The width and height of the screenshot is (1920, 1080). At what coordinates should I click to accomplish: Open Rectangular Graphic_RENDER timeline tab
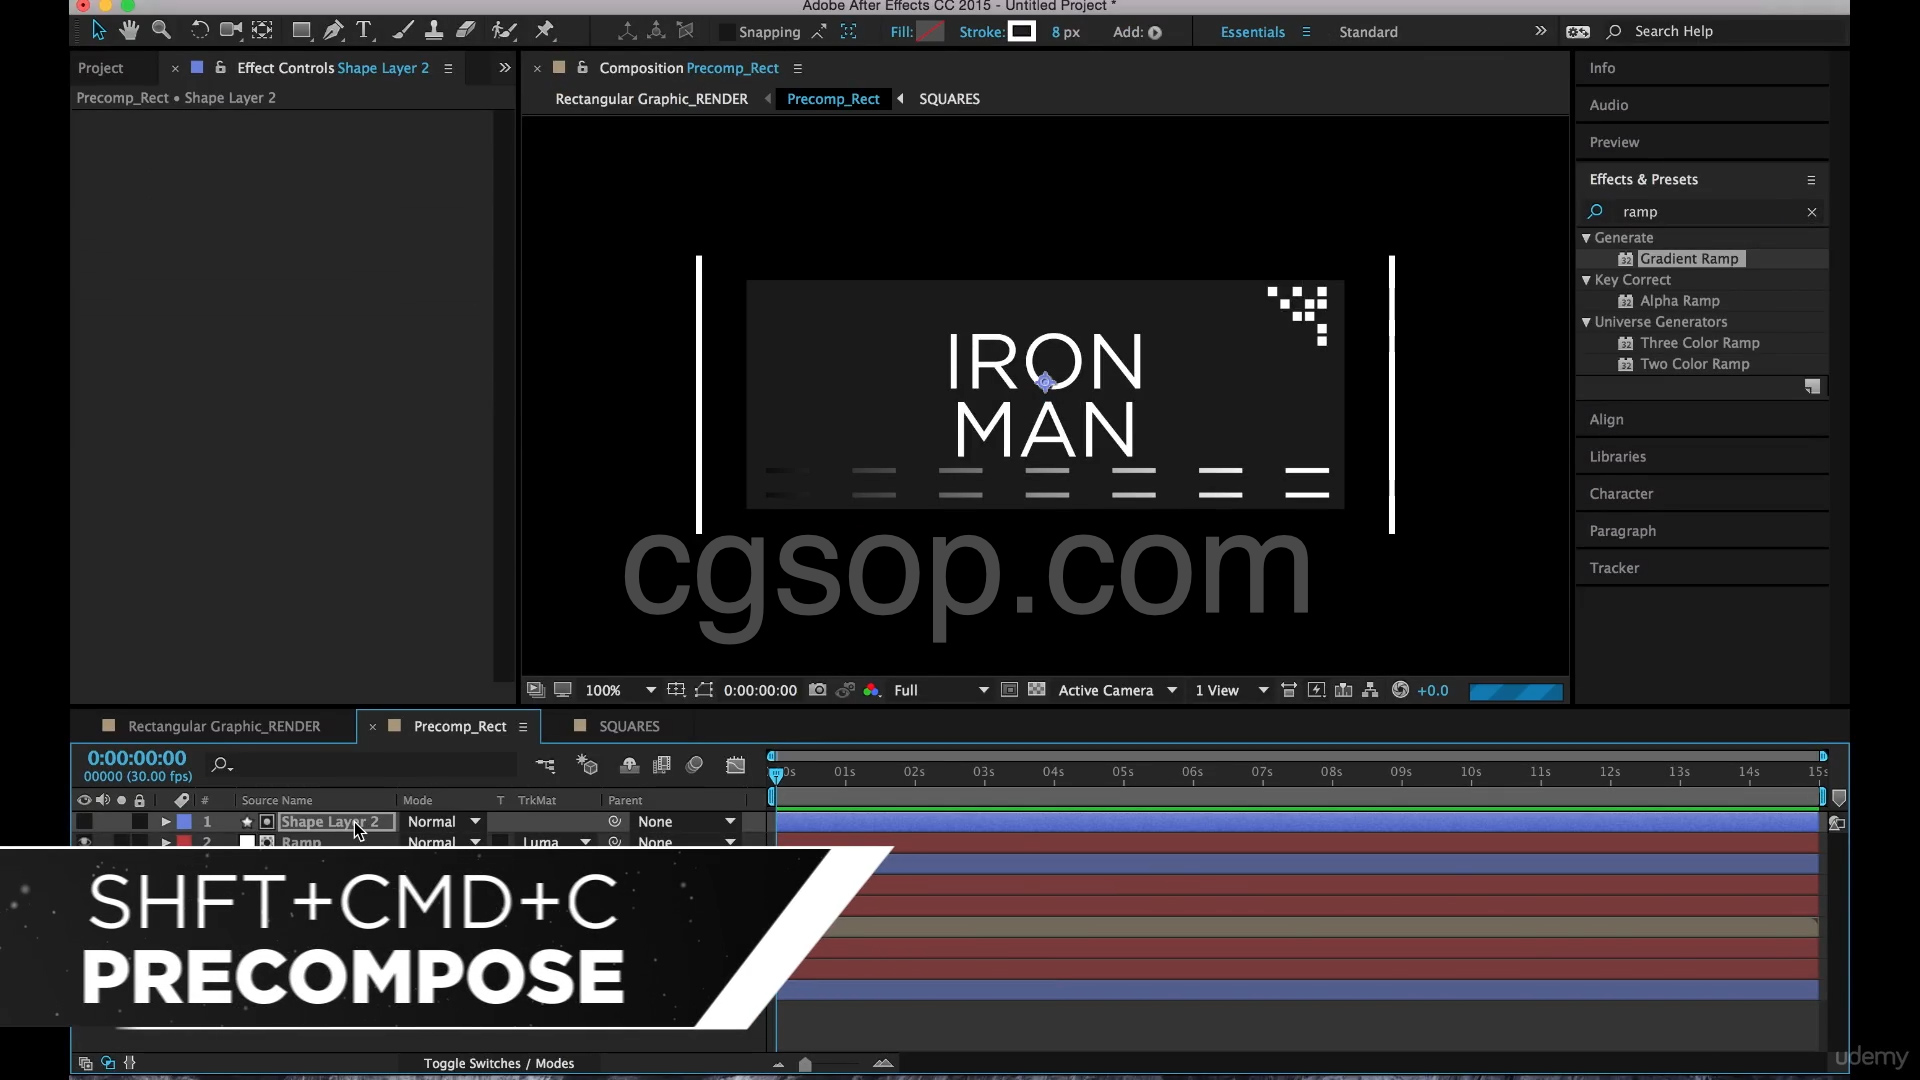coord(224,726)
